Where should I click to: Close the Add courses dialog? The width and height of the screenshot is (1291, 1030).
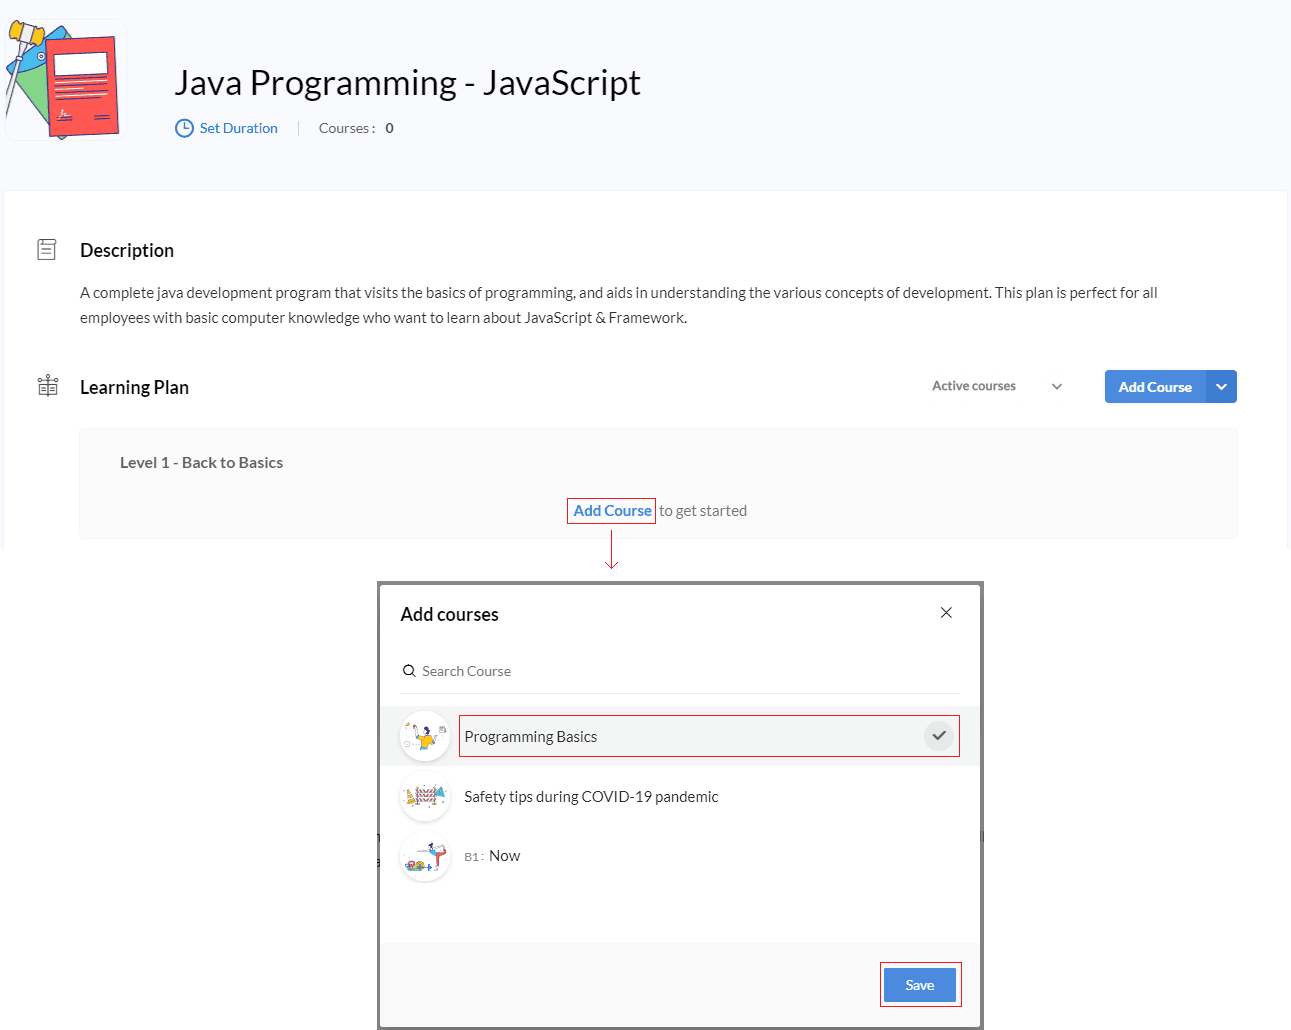tap(946, 612)
